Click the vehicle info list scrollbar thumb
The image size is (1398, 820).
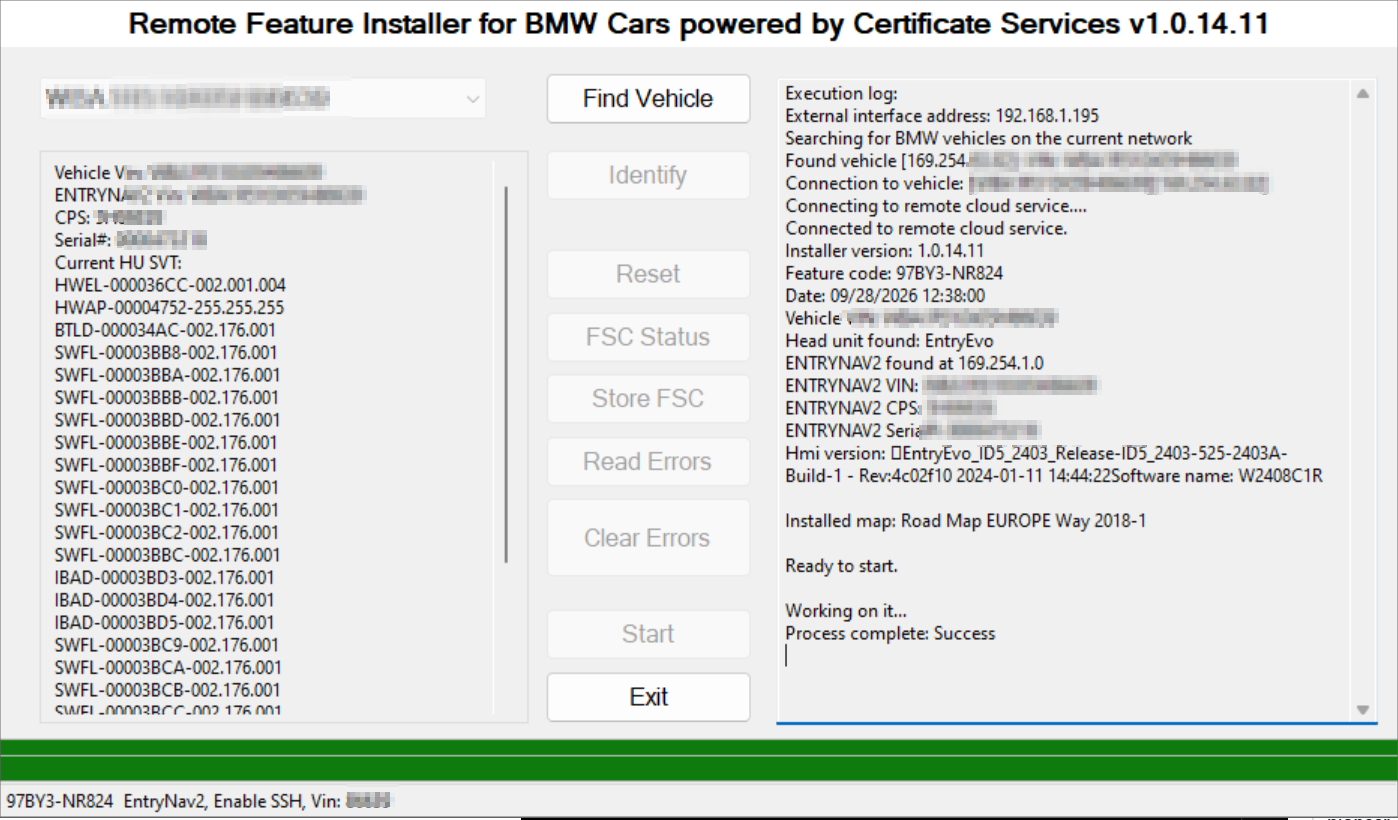point(507,375)
